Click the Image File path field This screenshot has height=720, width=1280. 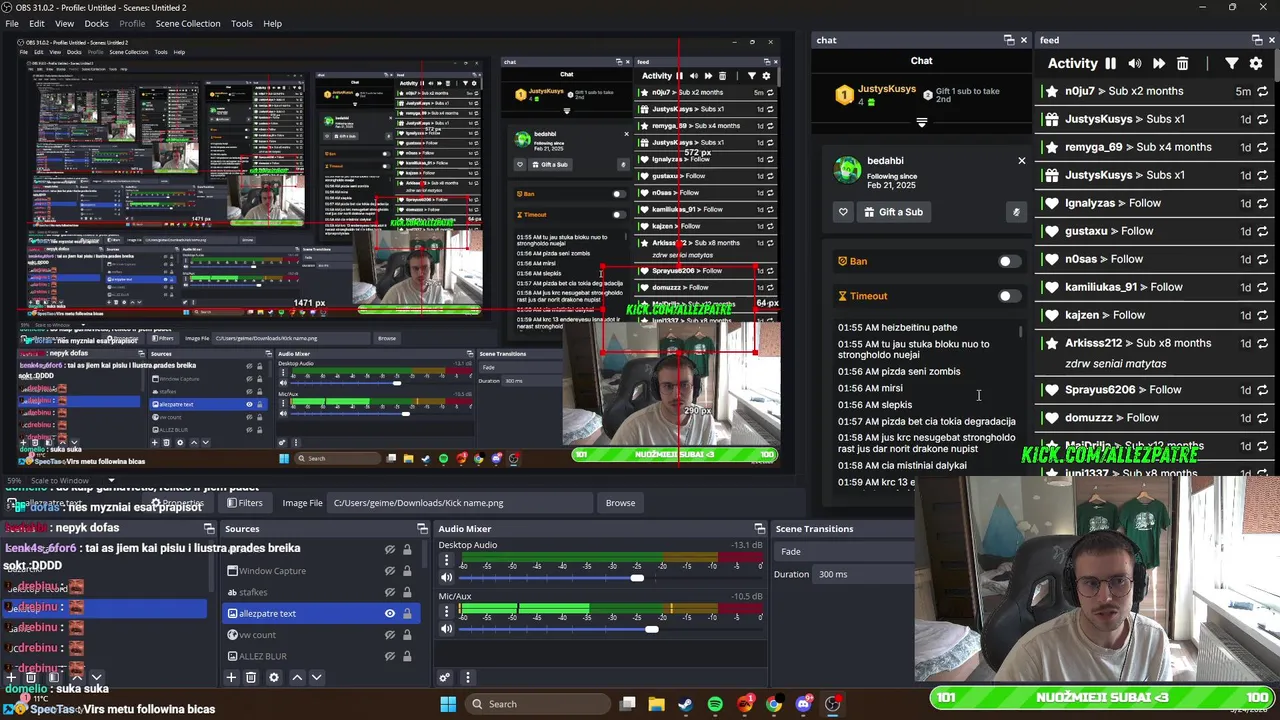coord(460,503)
